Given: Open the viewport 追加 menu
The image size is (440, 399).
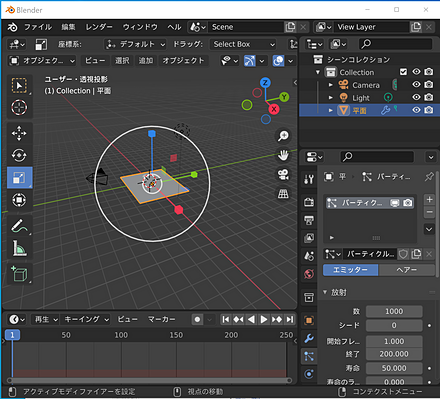Looking at the screenshot, I should point(146,61).
